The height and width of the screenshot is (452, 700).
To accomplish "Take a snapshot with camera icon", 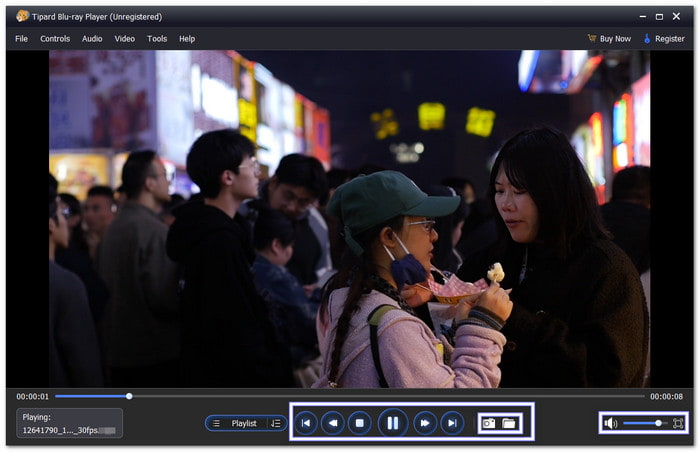I will point(489,423).
